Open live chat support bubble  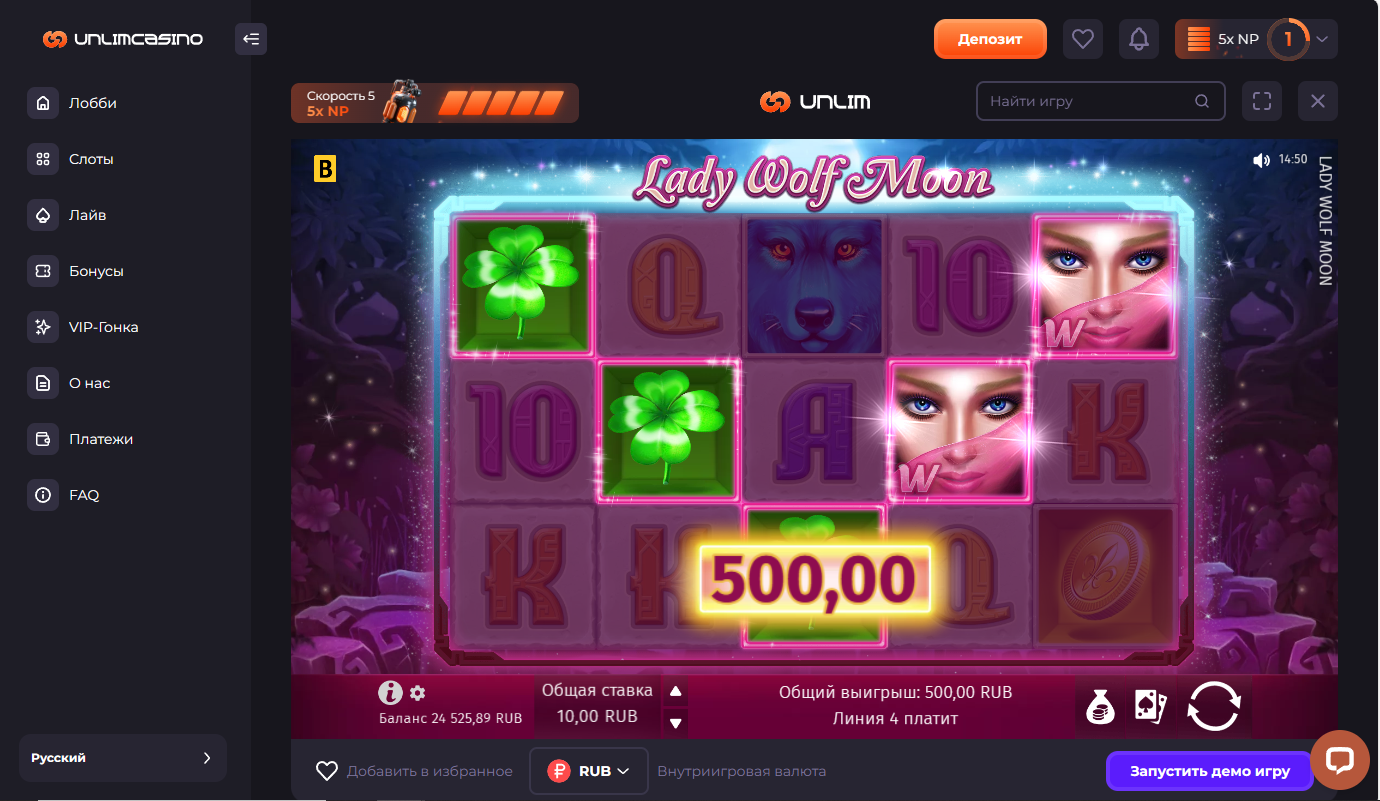pyautogui.click(x=1339, y=759)
